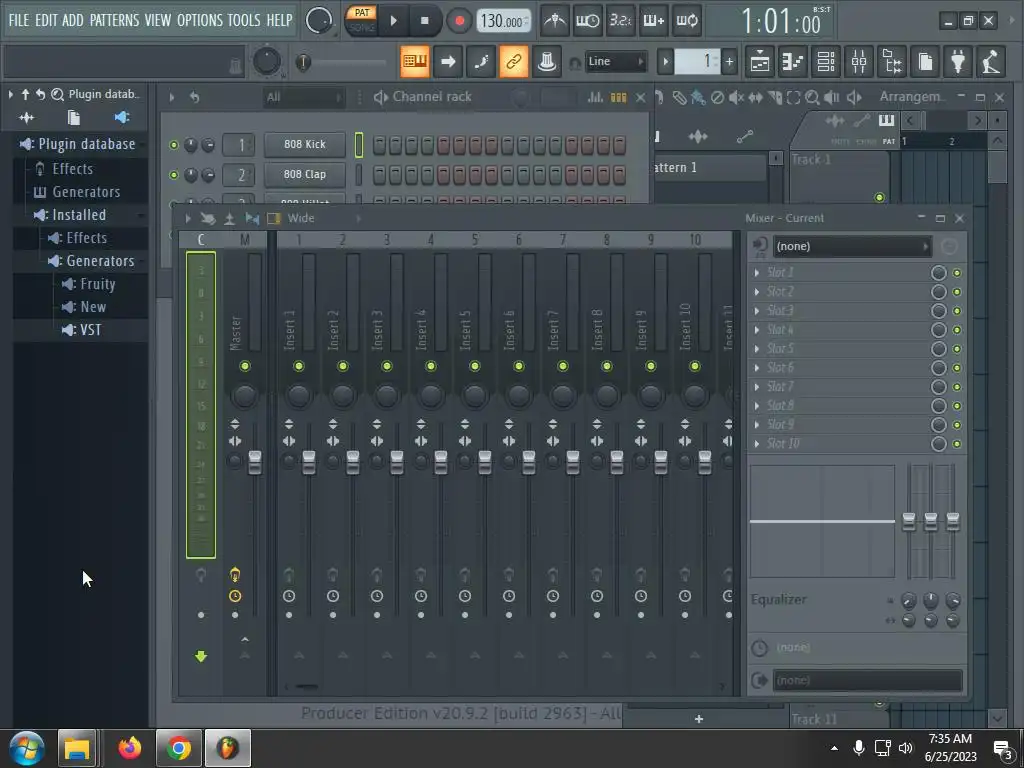Open the snap Line dropdown
This screenshot has height=768, width=1024.
tap(616, 61)
